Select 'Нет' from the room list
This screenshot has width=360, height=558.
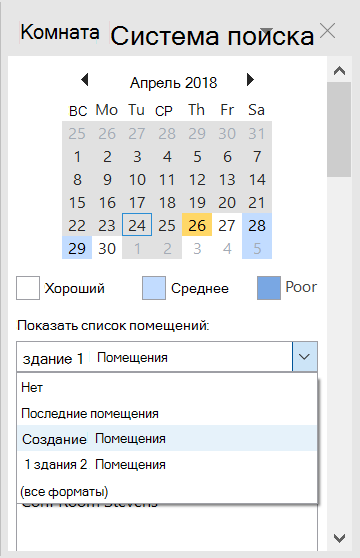coord(167,387)
